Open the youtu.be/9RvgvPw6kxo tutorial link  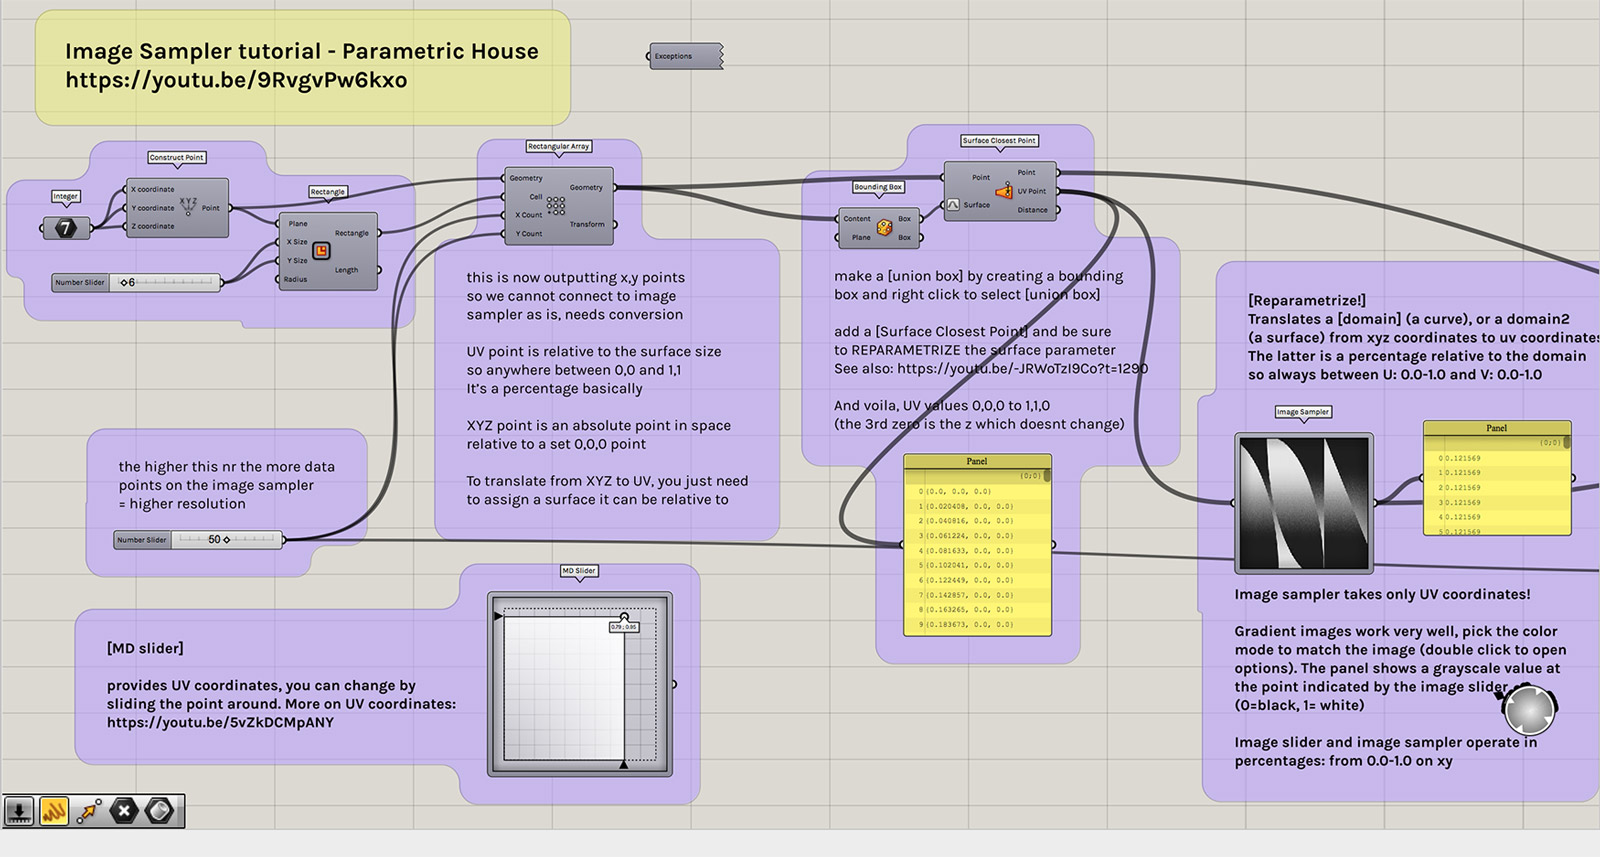236,80
